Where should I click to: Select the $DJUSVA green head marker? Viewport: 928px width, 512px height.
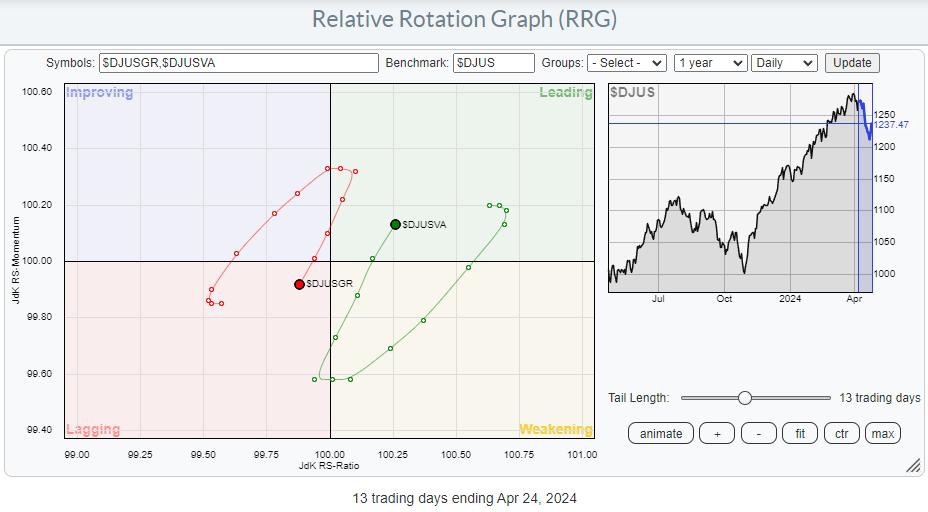point(395,224)
